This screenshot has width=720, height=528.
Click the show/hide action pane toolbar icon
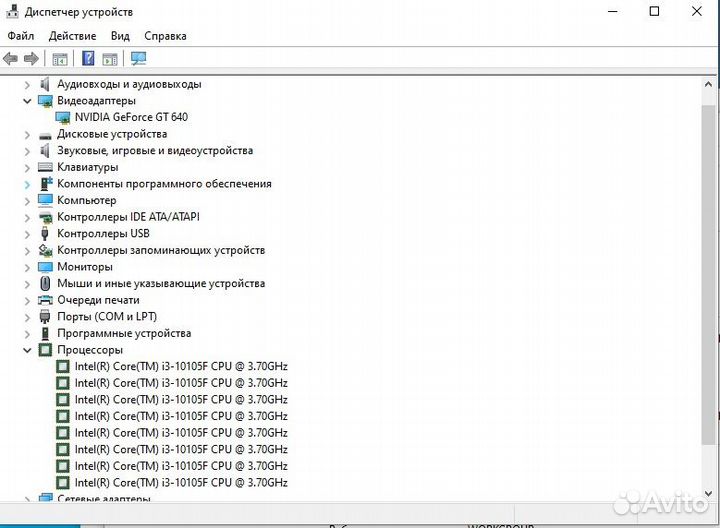(110, 59)
